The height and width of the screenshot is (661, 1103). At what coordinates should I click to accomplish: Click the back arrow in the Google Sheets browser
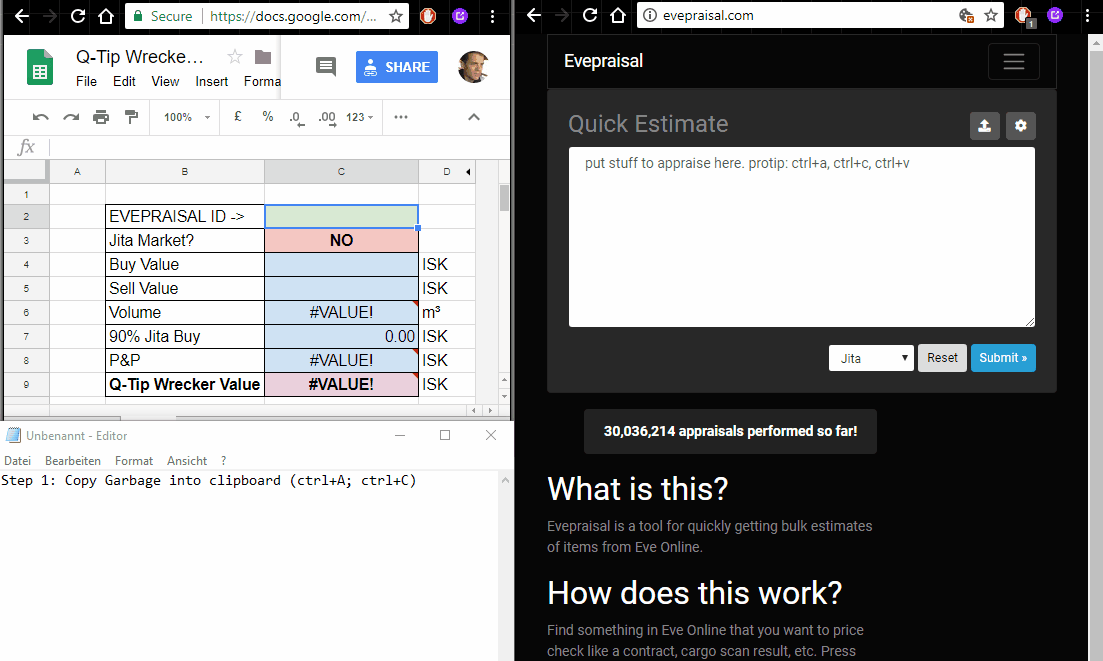[22, 15]
